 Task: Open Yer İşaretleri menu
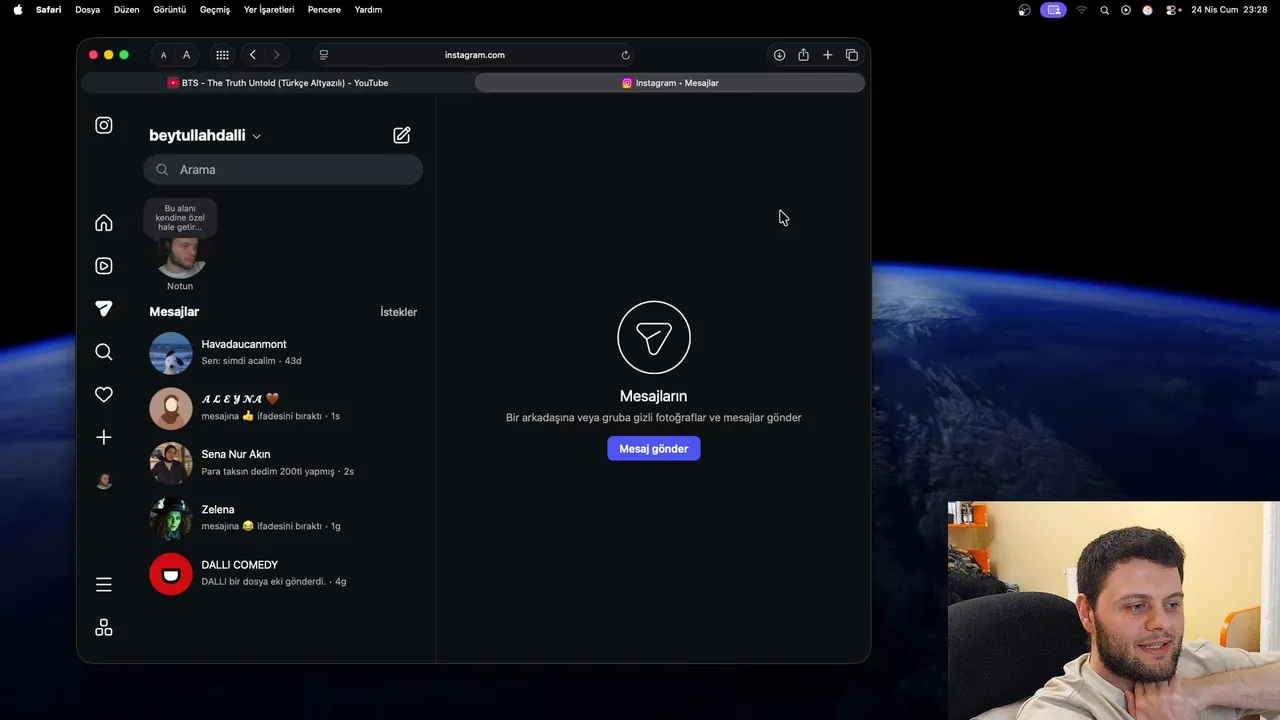[269, 10]
